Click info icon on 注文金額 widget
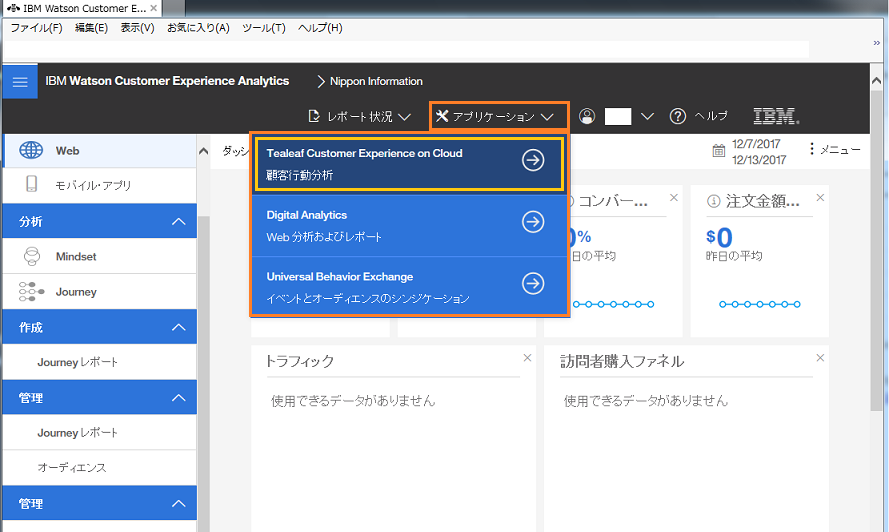The height and width of the screenshot is (532, 889). 713,201
